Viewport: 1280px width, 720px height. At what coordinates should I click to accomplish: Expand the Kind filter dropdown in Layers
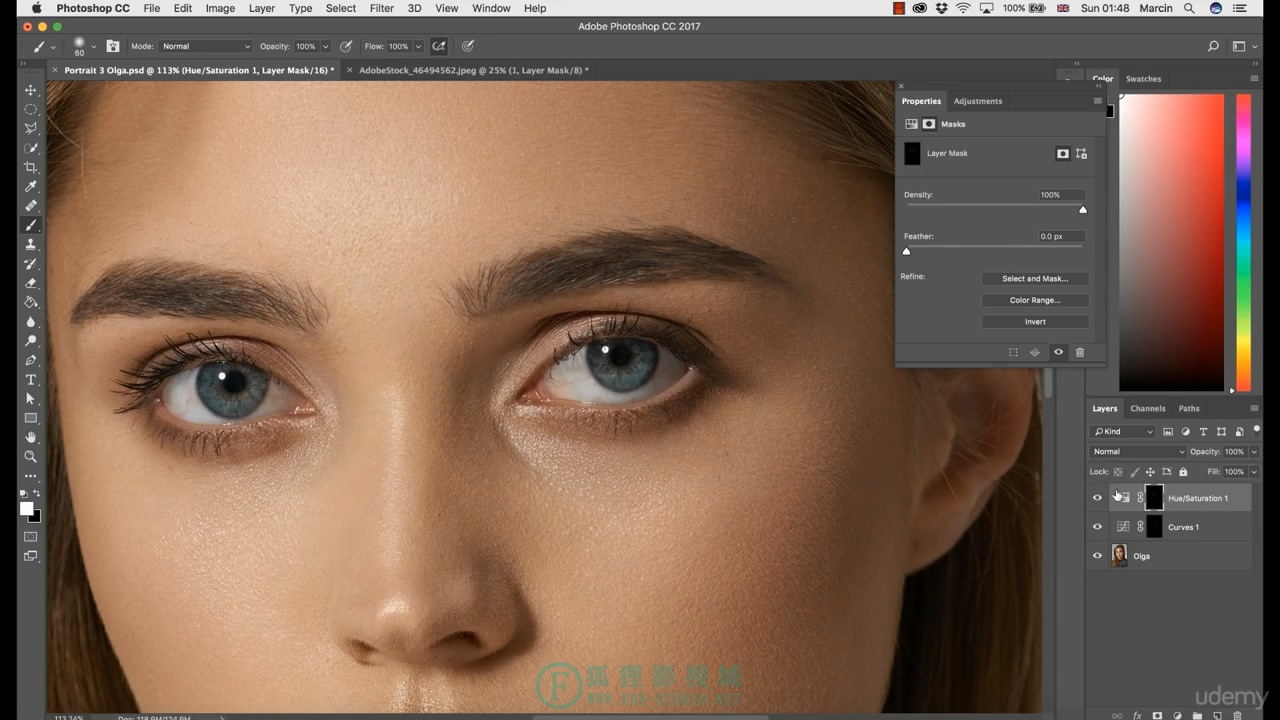[1122, 432]
